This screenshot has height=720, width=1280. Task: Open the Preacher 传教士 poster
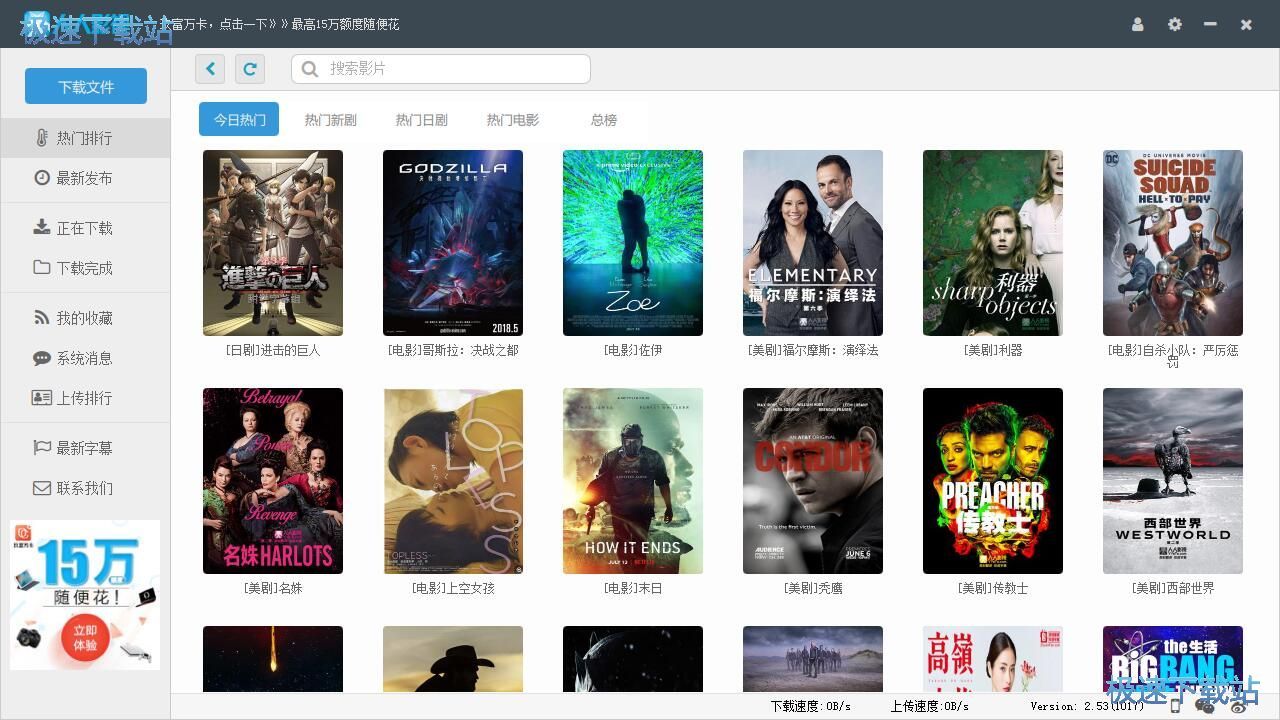(x=993, y=481)
